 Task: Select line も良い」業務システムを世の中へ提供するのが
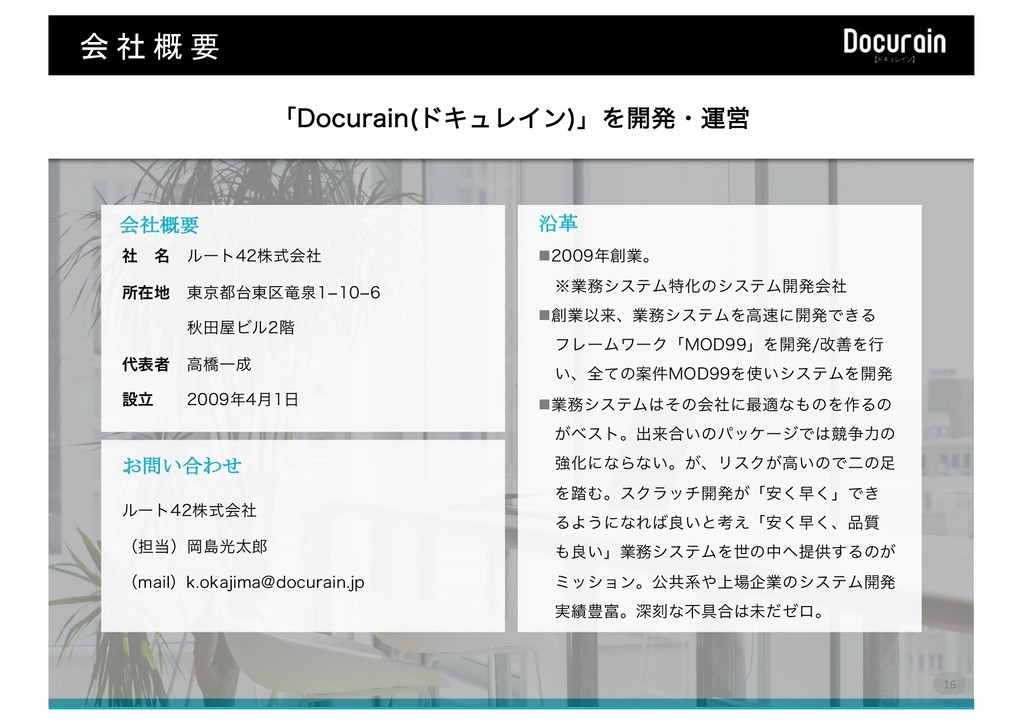click(x=725, y=552)
